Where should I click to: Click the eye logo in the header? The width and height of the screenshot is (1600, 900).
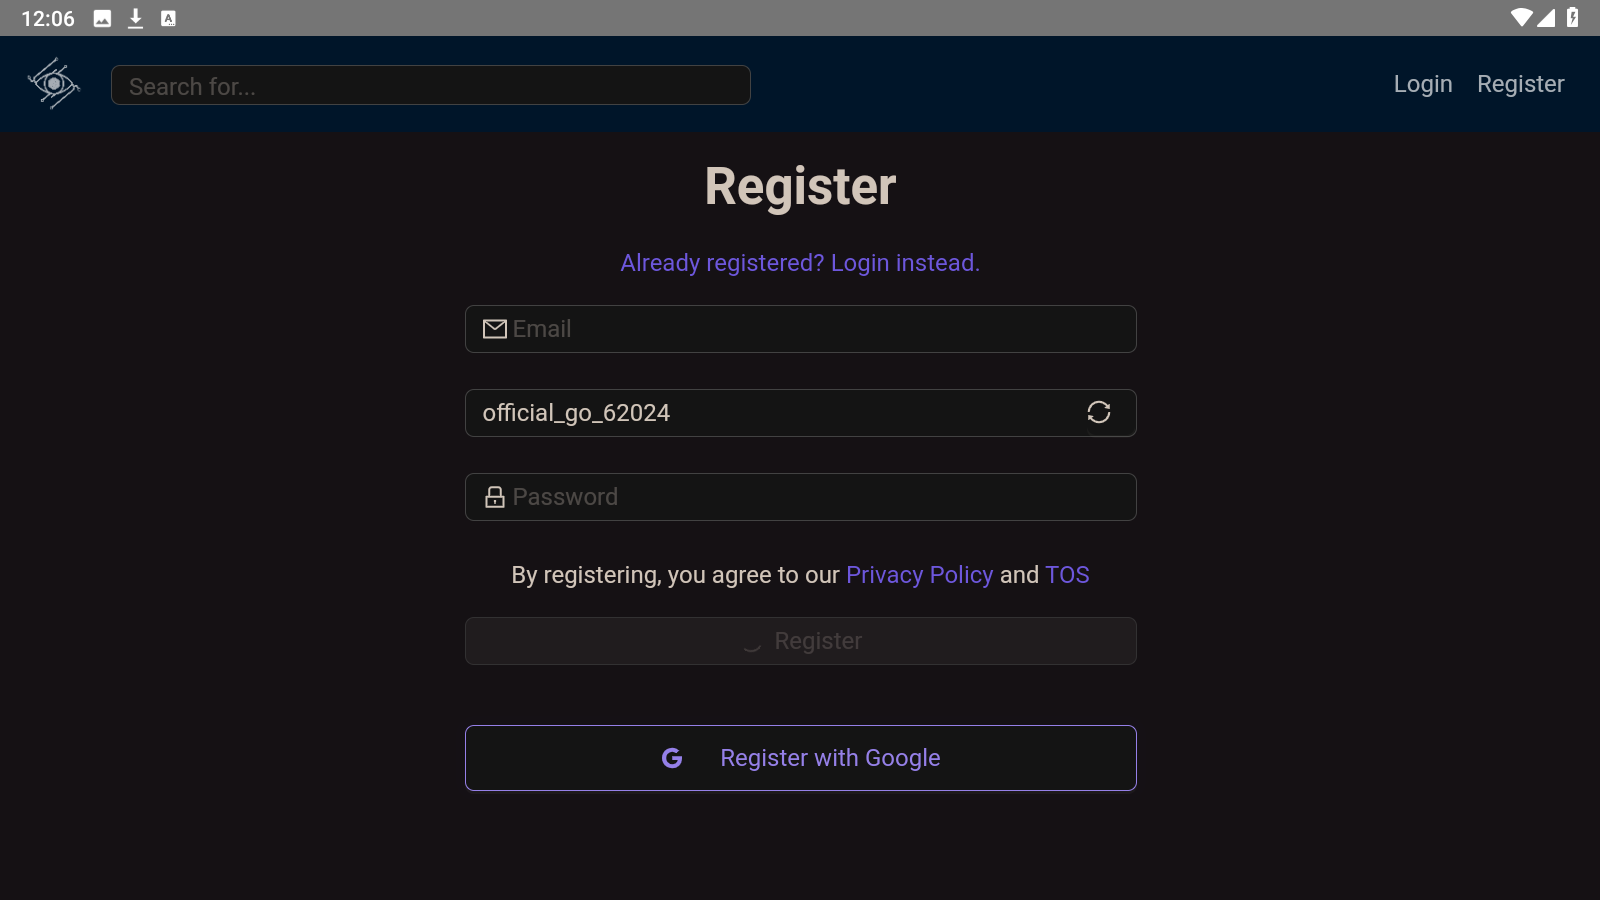click(54, 84)
